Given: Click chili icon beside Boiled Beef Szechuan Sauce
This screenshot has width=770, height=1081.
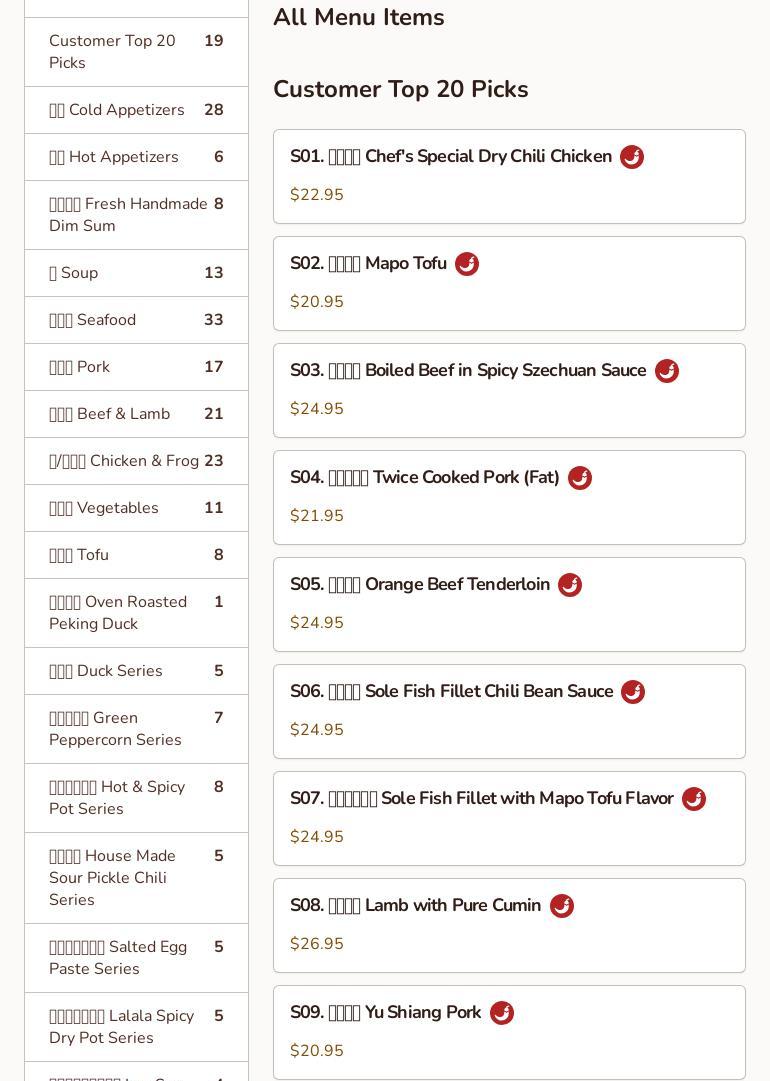Looking at the screenshot, I should tap(667, 371).
